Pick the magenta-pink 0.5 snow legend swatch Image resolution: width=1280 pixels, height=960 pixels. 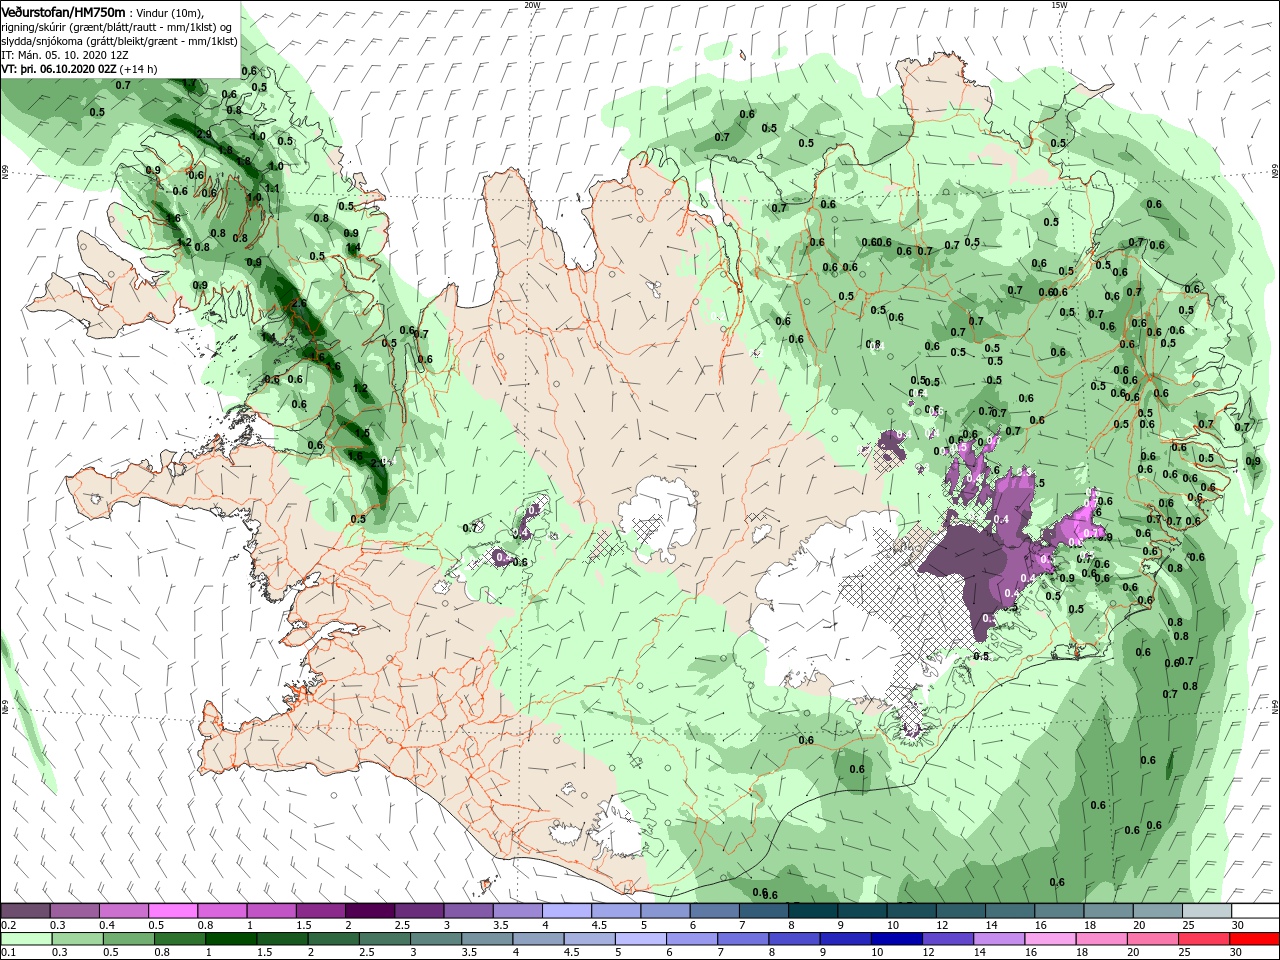click(174, 911)
